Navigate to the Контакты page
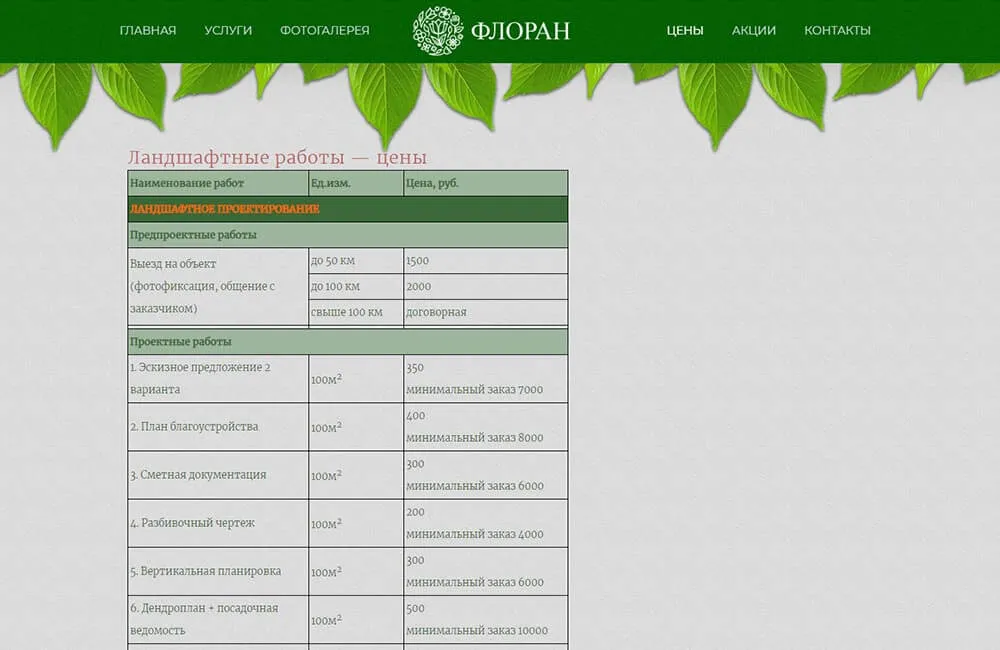1000x650 pixels. [x=837, y=30]
